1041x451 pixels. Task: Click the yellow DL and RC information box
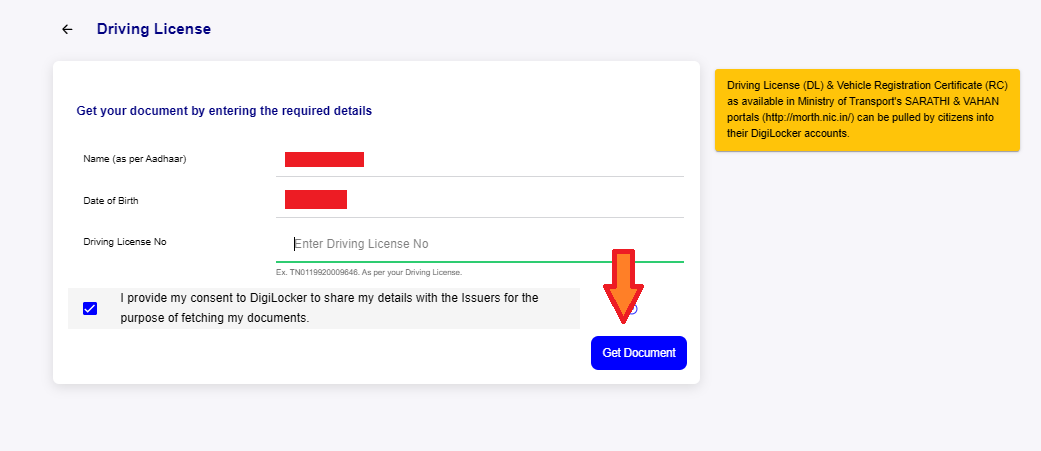pos(867,110)
